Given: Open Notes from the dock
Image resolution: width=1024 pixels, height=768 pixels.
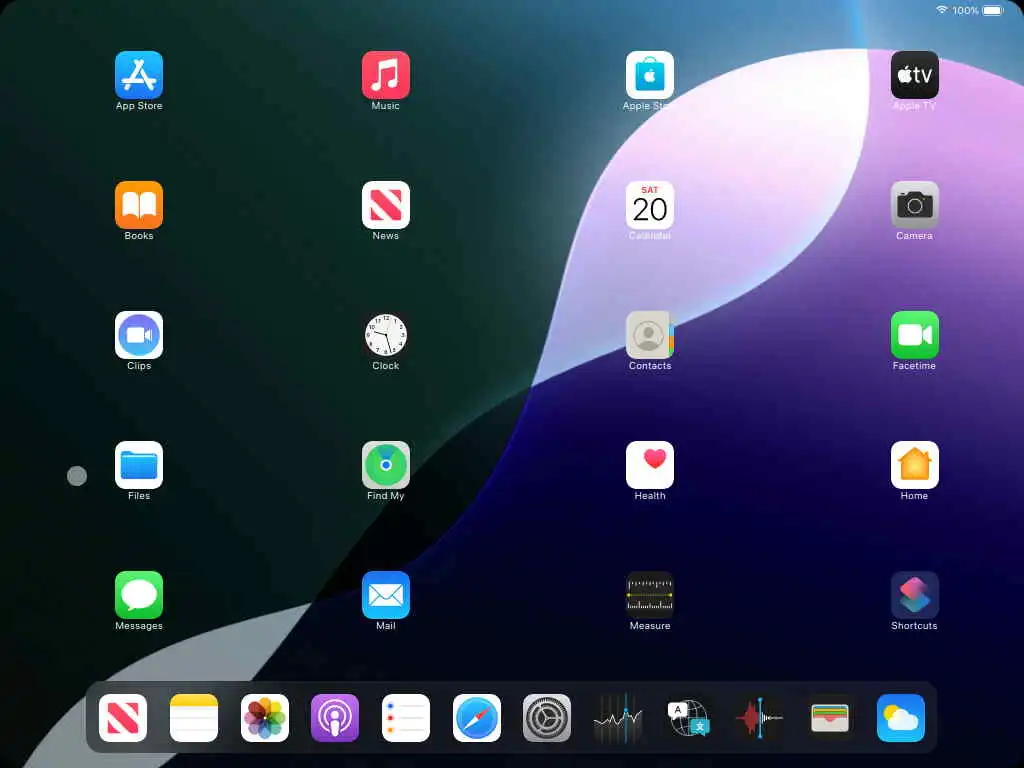Looking at the screenshot, I should coord(193,718).
